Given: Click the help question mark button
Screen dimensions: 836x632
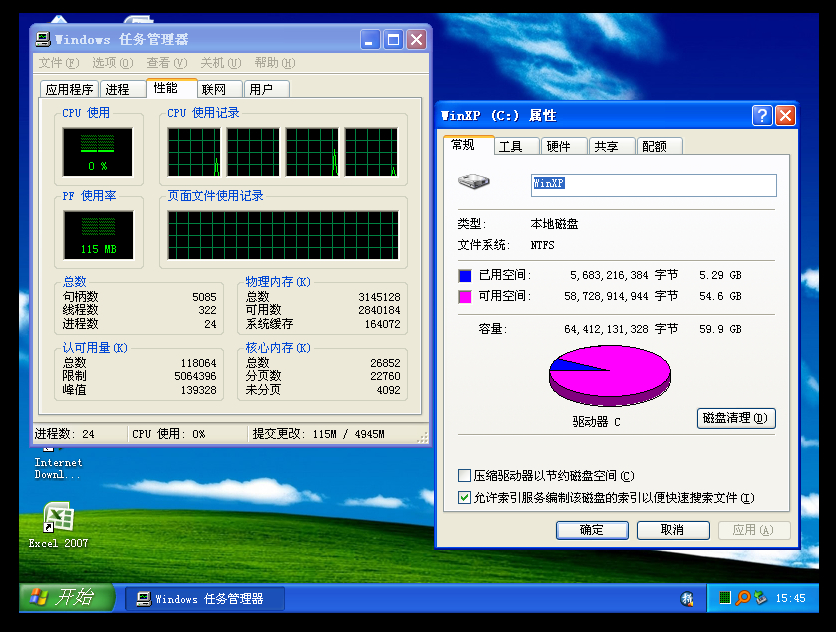Looking at the screenshot, I should [x=762, y=116].
